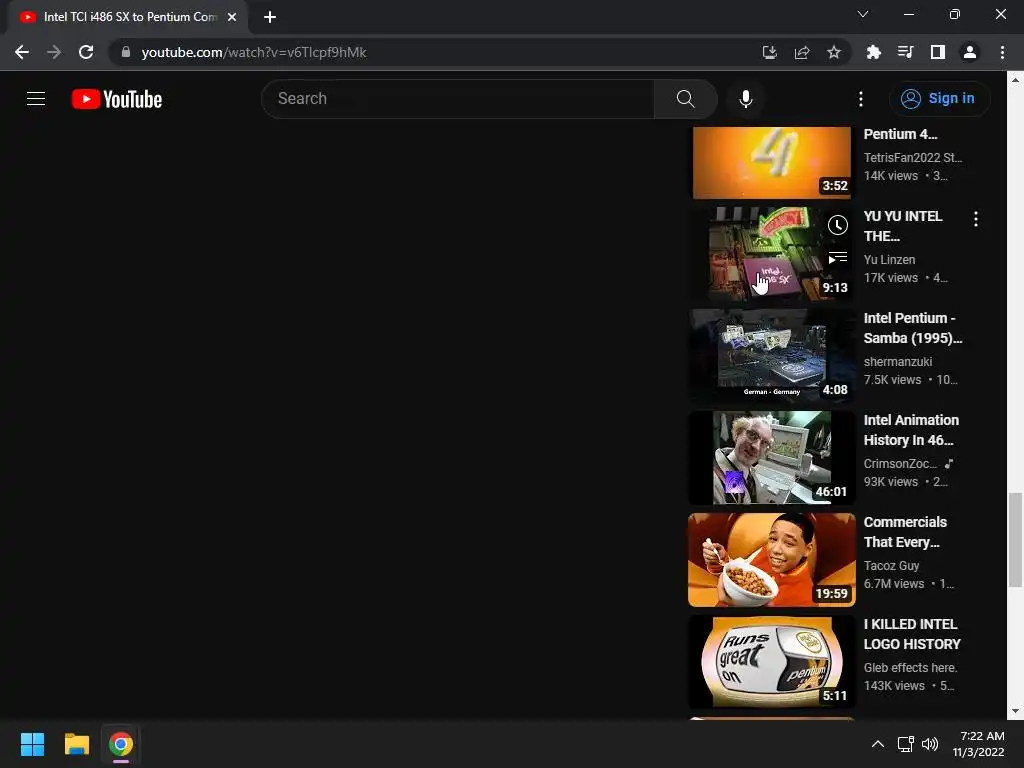
Task: Open Chrome three-dot menu
Action: (1002, 52)
